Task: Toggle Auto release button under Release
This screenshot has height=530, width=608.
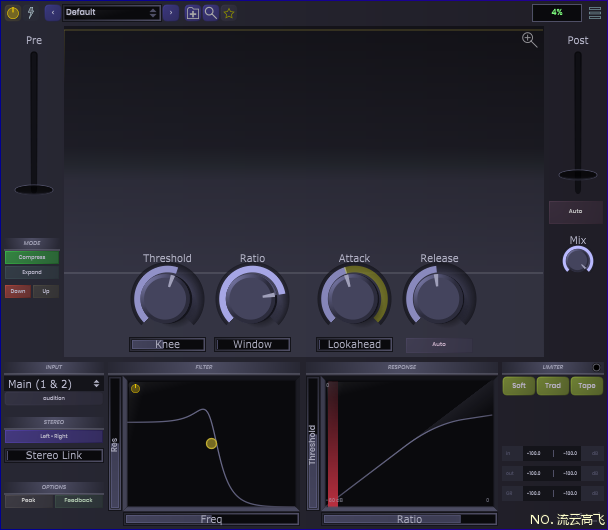Action: pos(439,345)
